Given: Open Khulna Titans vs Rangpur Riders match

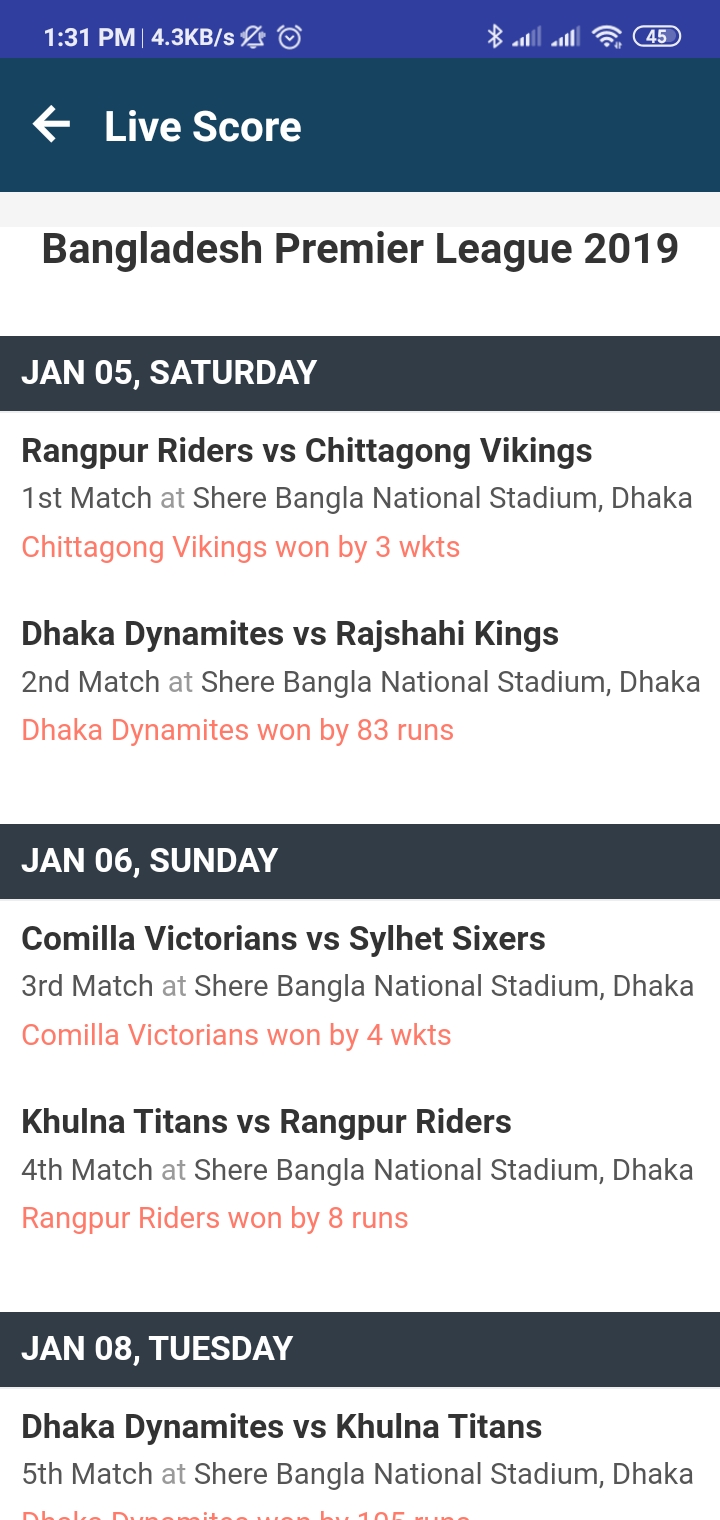Looking at the screenshot, I should pyautogui.click(x=266, y=1122).
